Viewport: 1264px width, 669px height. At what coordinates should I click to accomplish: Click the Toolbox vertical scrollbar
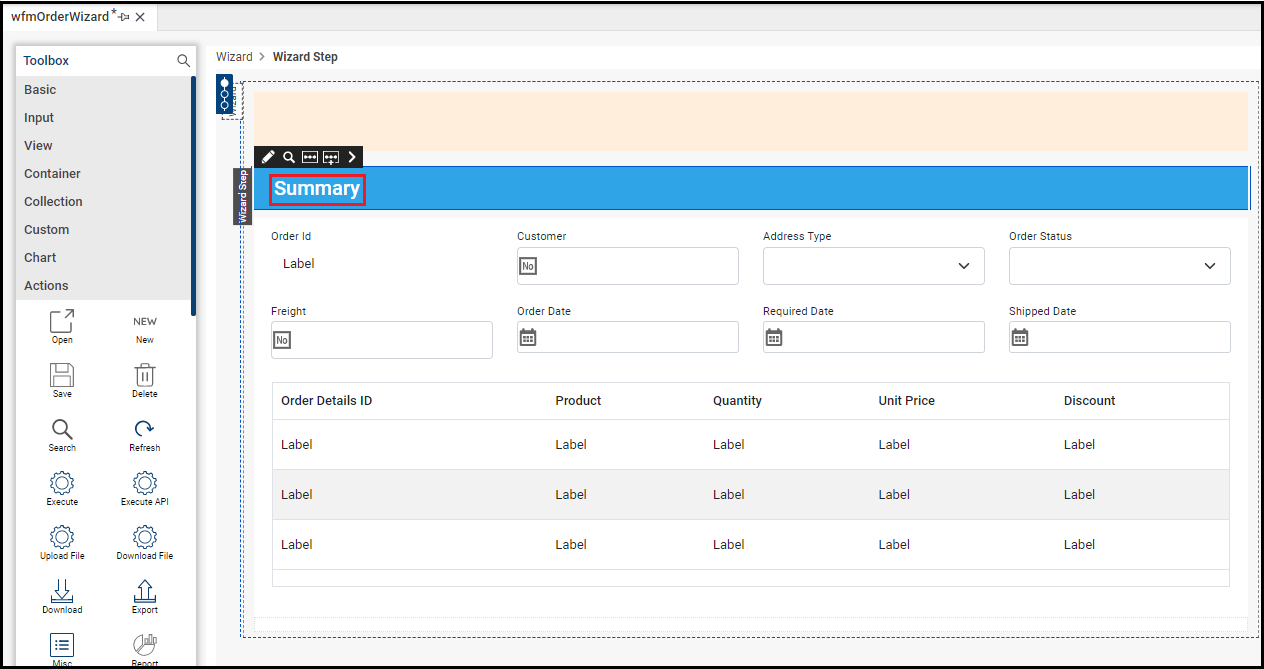click(x=193, y=196)
